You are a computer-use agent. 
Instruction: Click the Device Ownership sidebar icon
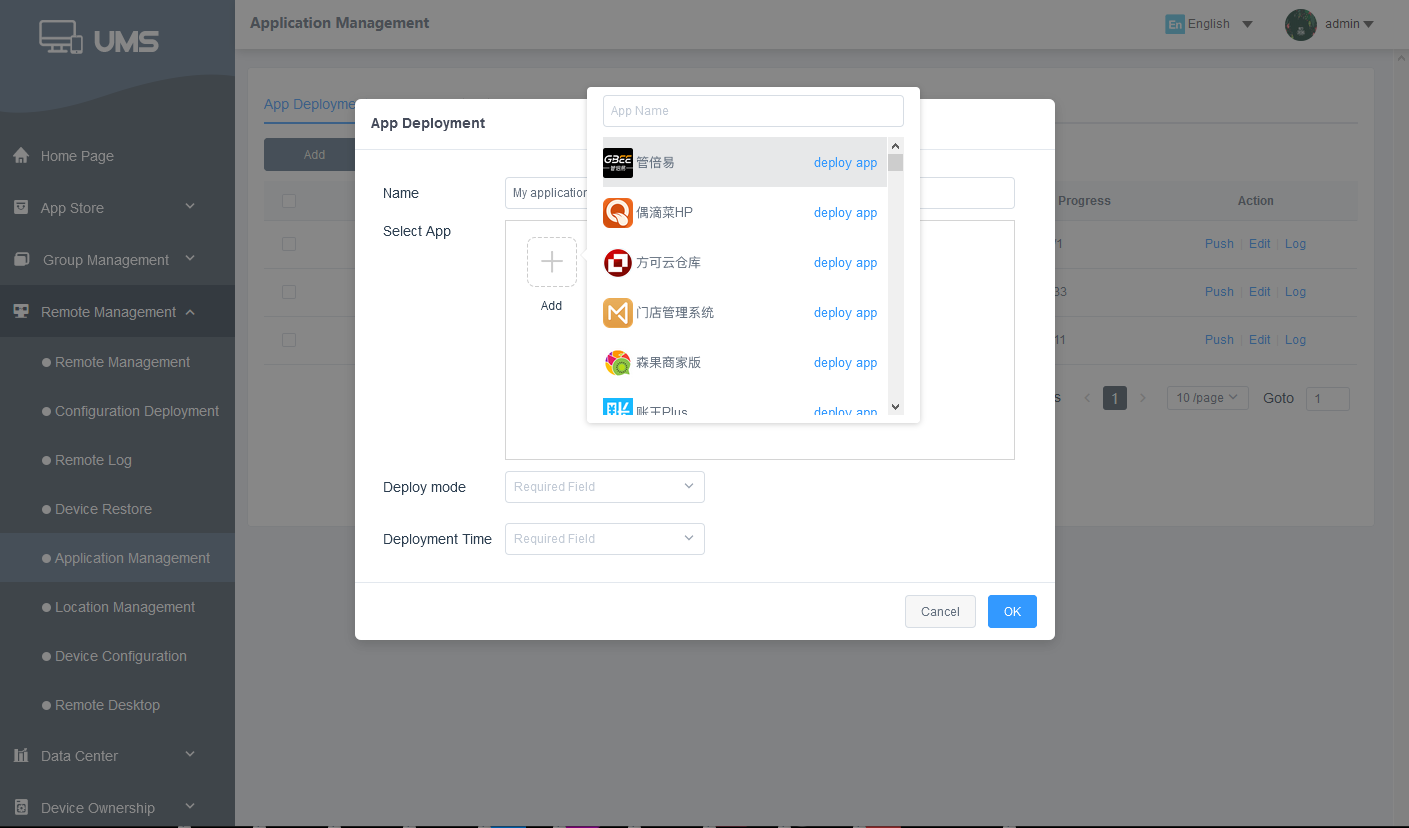click(21, 807)
